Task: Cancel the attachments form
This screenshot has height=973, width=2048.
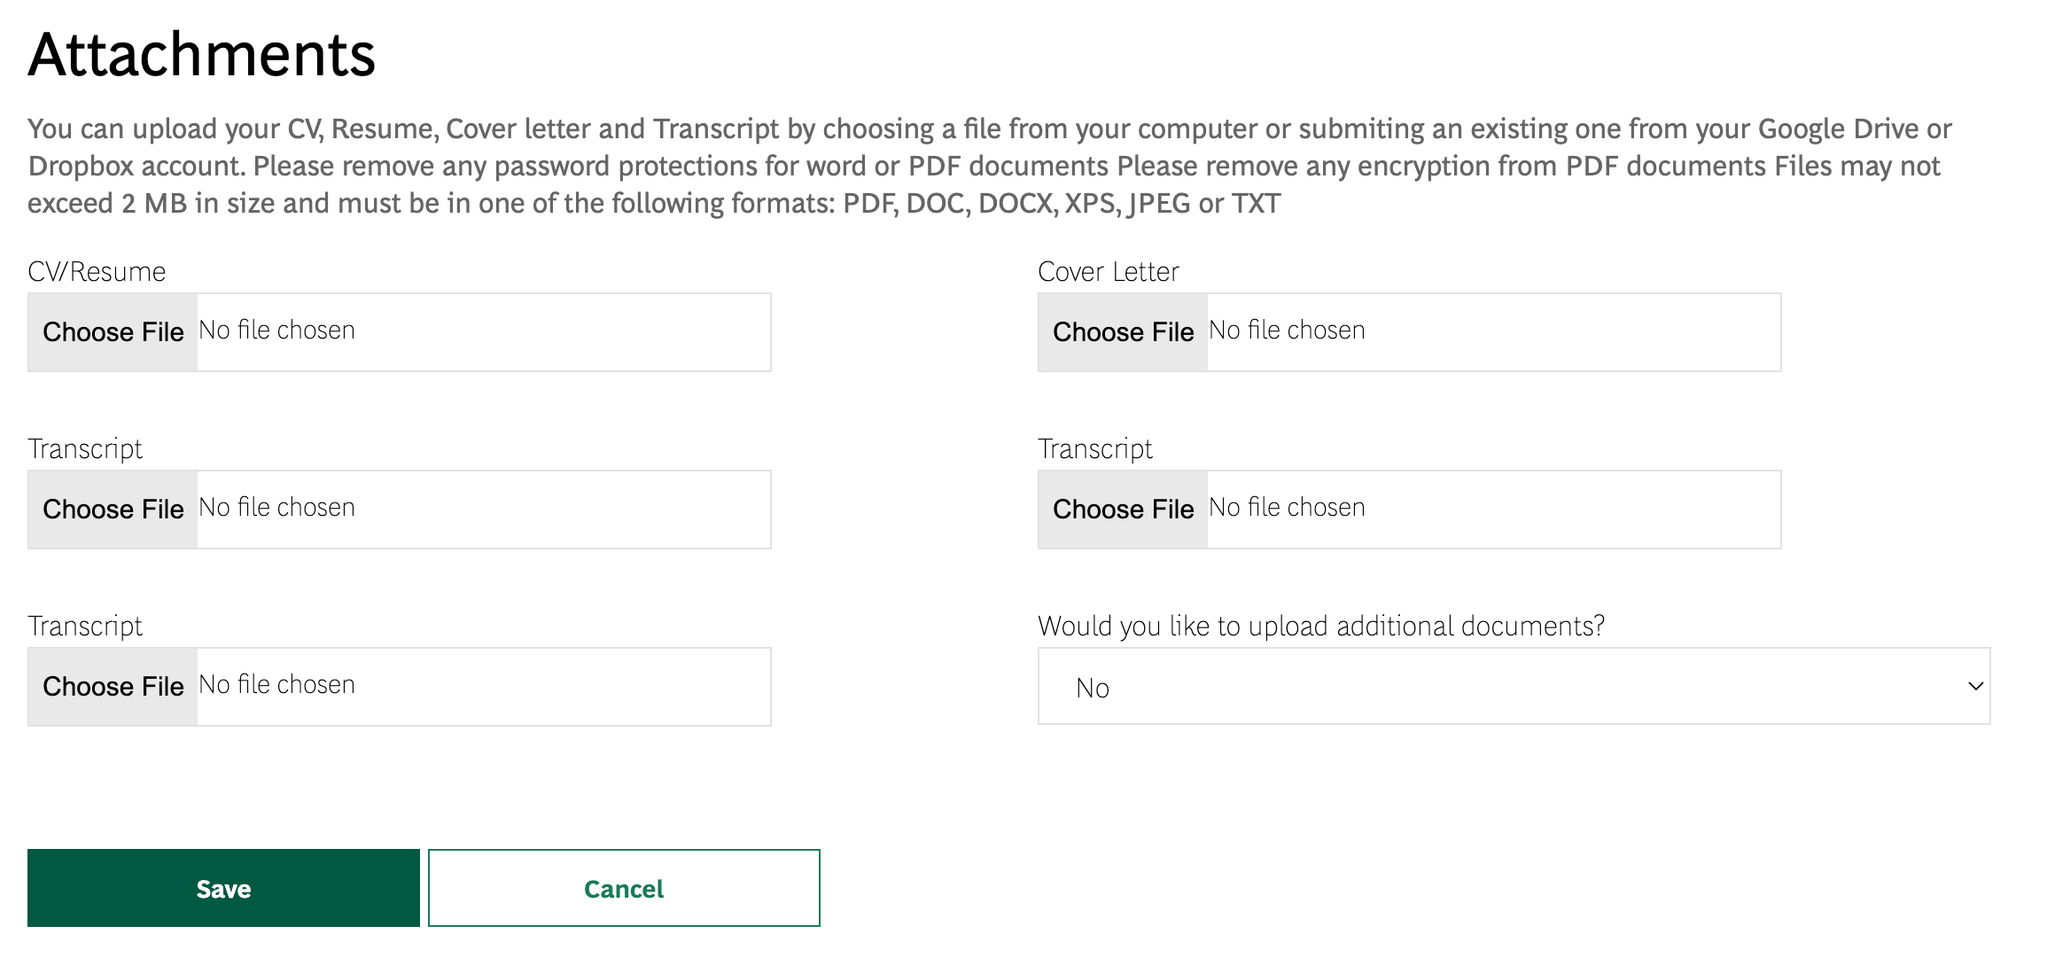Action: coord(624,889)
